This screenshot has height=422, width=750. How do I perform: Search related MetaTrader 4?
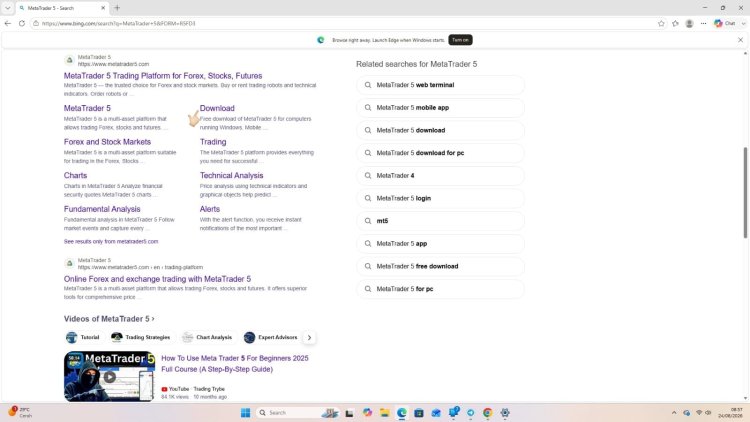click(440, 176)
